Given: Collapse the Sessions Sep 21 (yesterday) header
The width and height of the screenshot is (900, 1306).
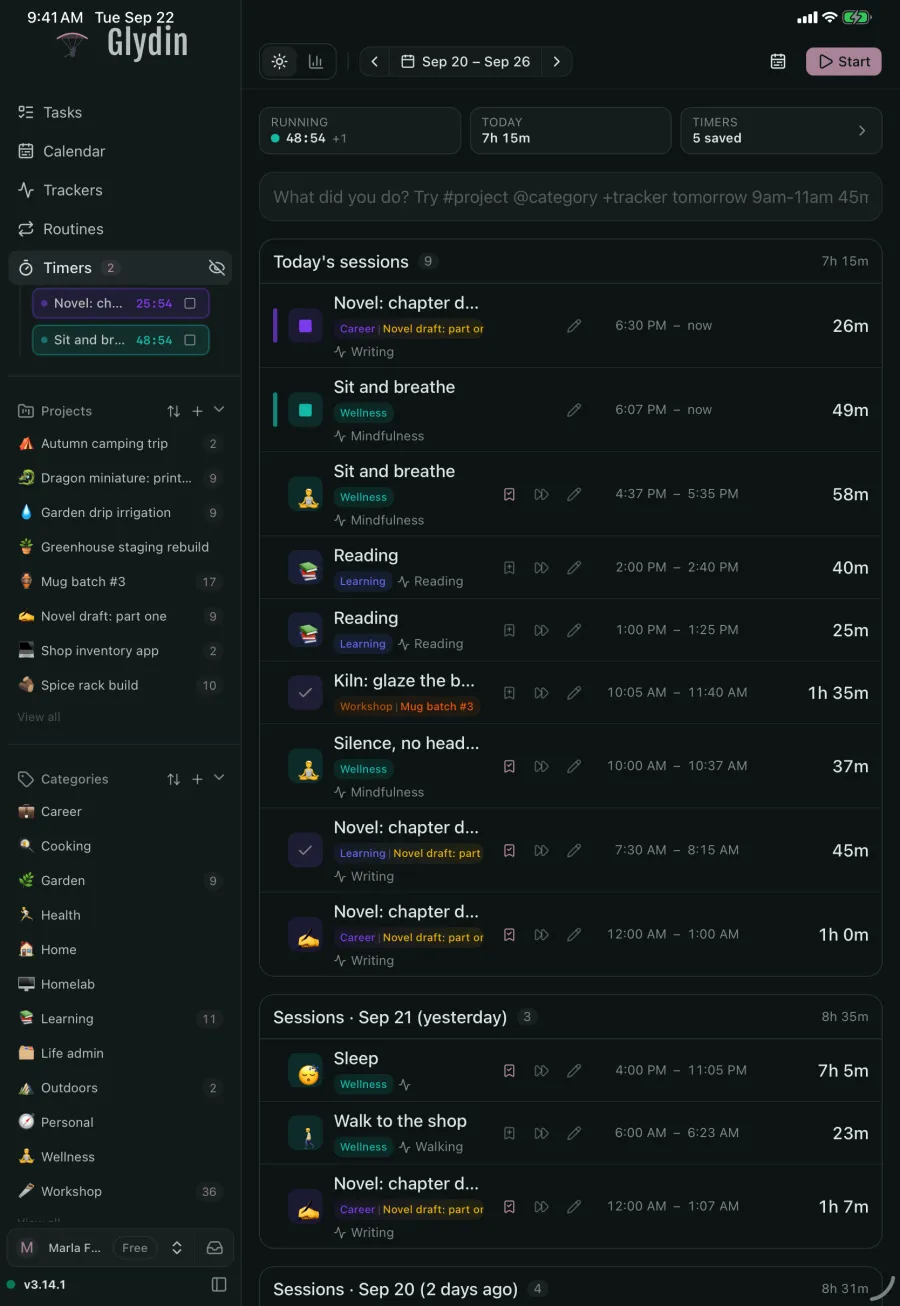Looking at the screenshot, I should click(x=570, y=1017).
